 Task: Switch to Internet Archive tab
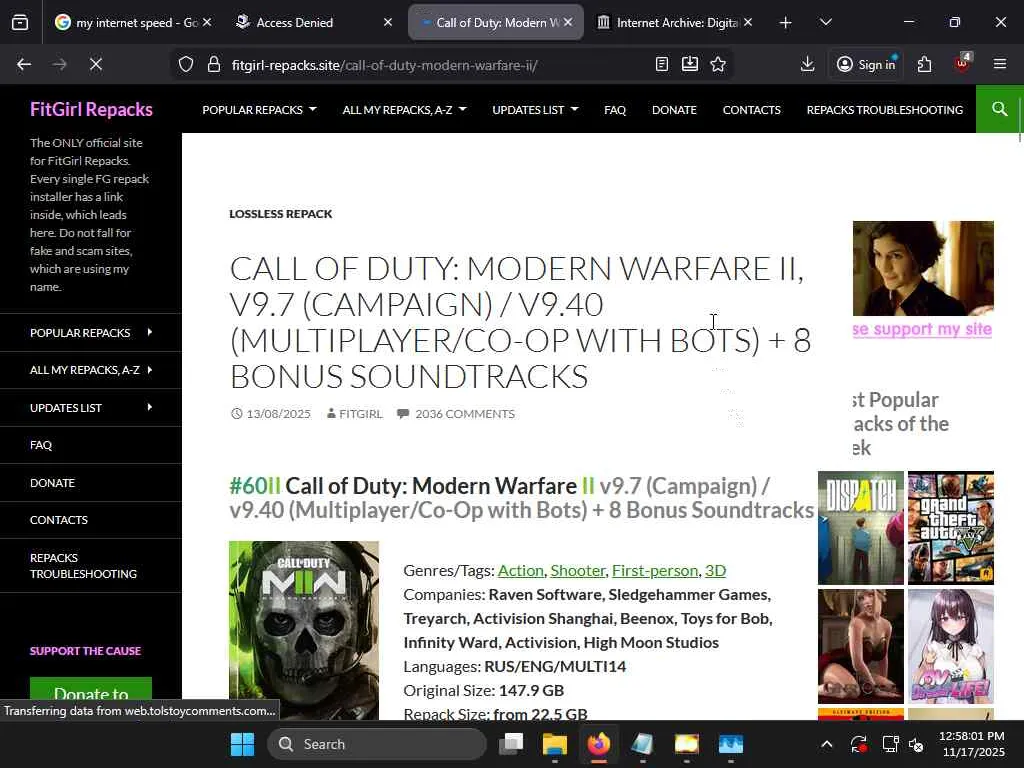pos(675,23)
